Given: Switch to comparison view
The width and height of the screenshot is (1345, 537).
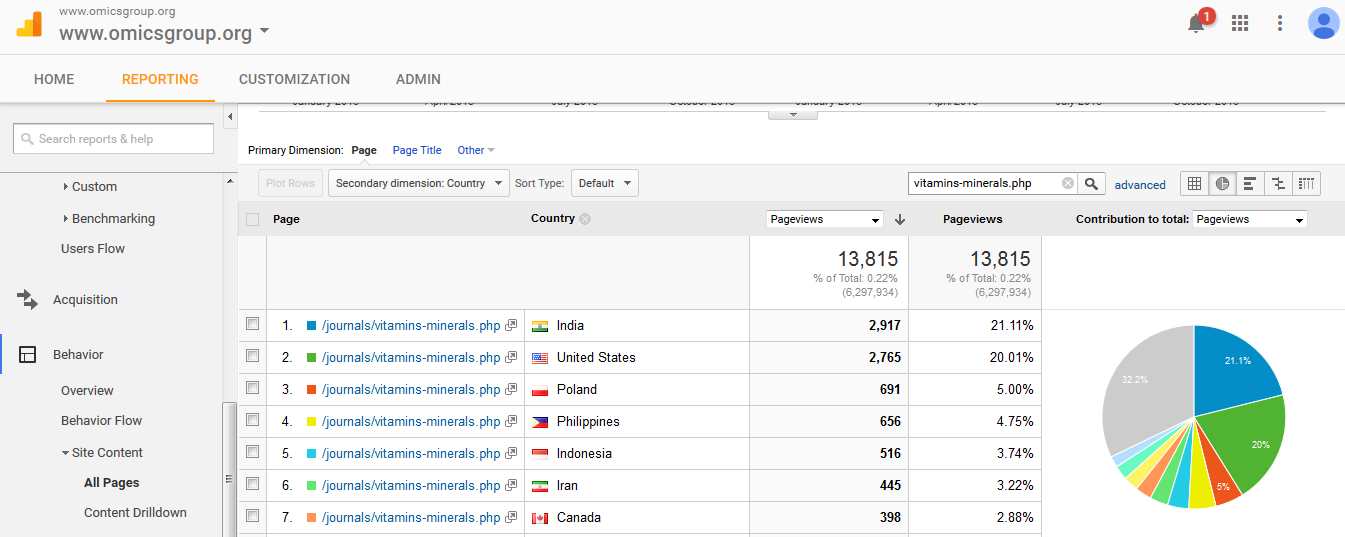Looking at the screenshot, I should point(1278,183).
